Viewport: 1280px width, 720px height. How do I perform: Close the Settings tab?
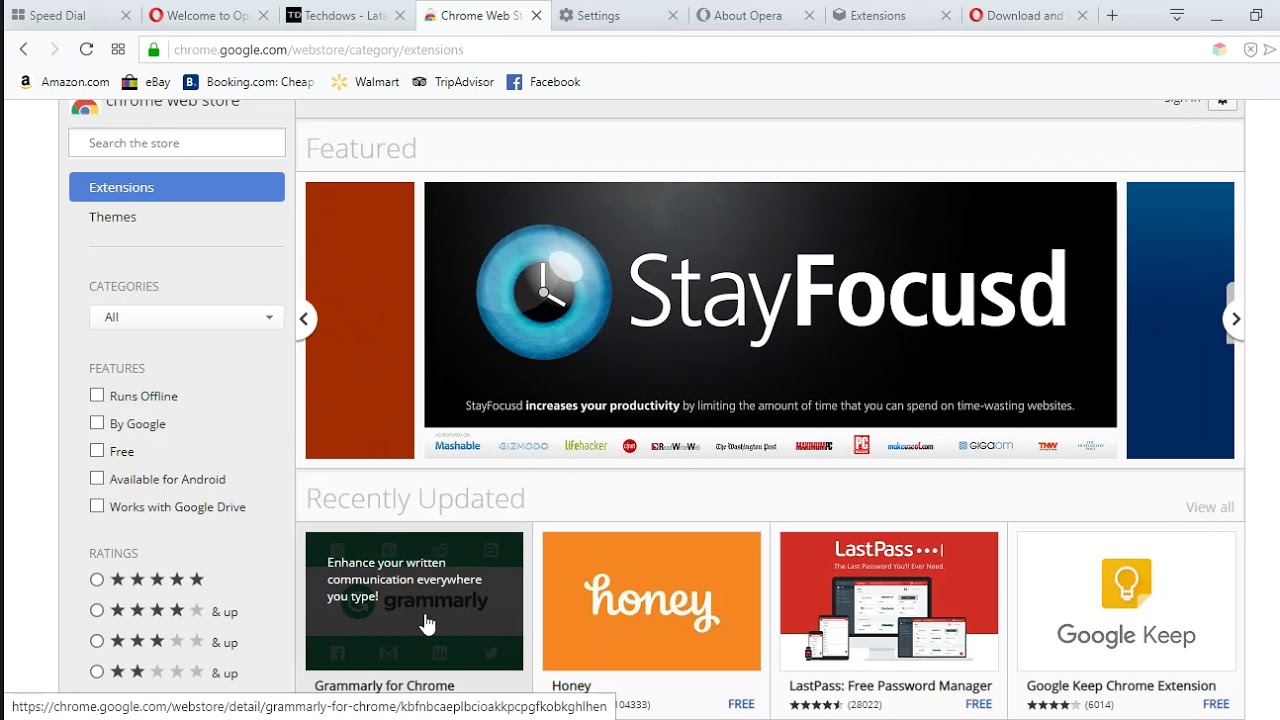pyautogui.click(x=672, y=15)
